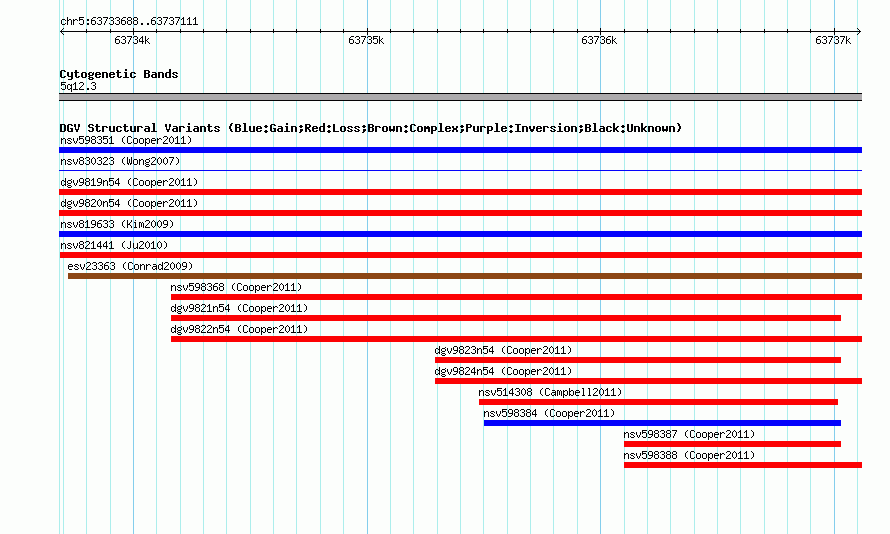Open nsv819633 (Kim2009) variant label
This screenshot has width=890, height=534.
point(117,224)
